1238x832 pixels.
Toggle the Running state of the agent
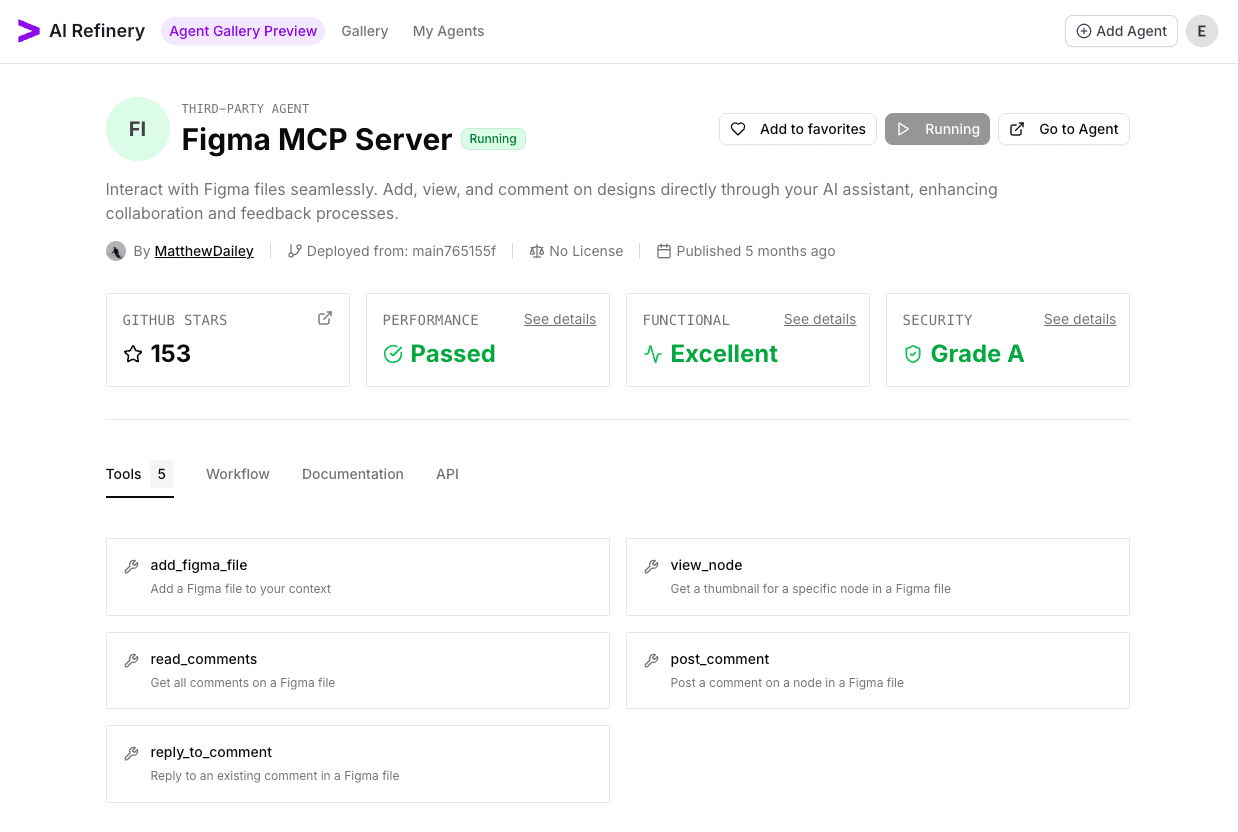point(937,129)
